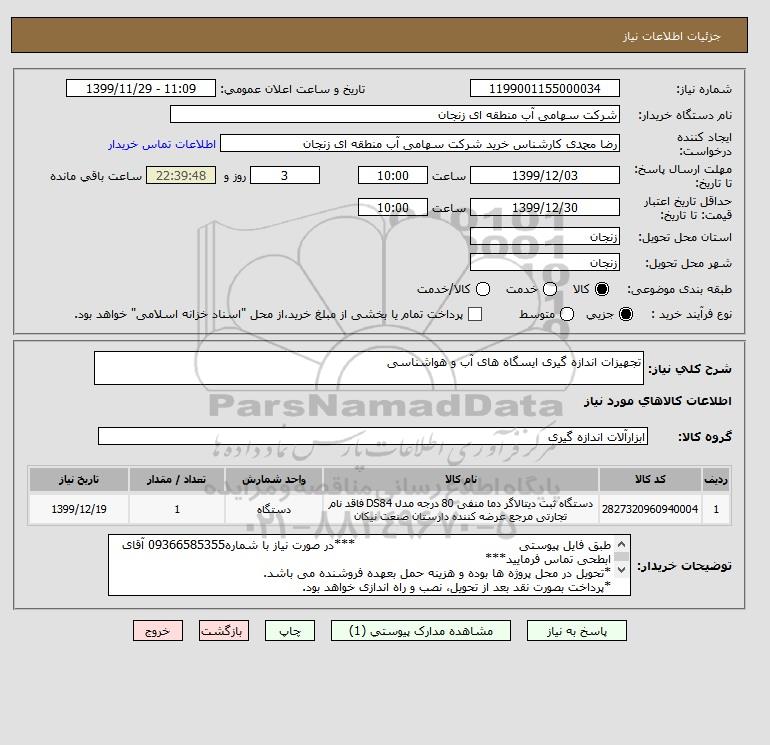Click the price validity time 10:00 field
Viewport: 770px width, 745px height.
coord(393,207)
